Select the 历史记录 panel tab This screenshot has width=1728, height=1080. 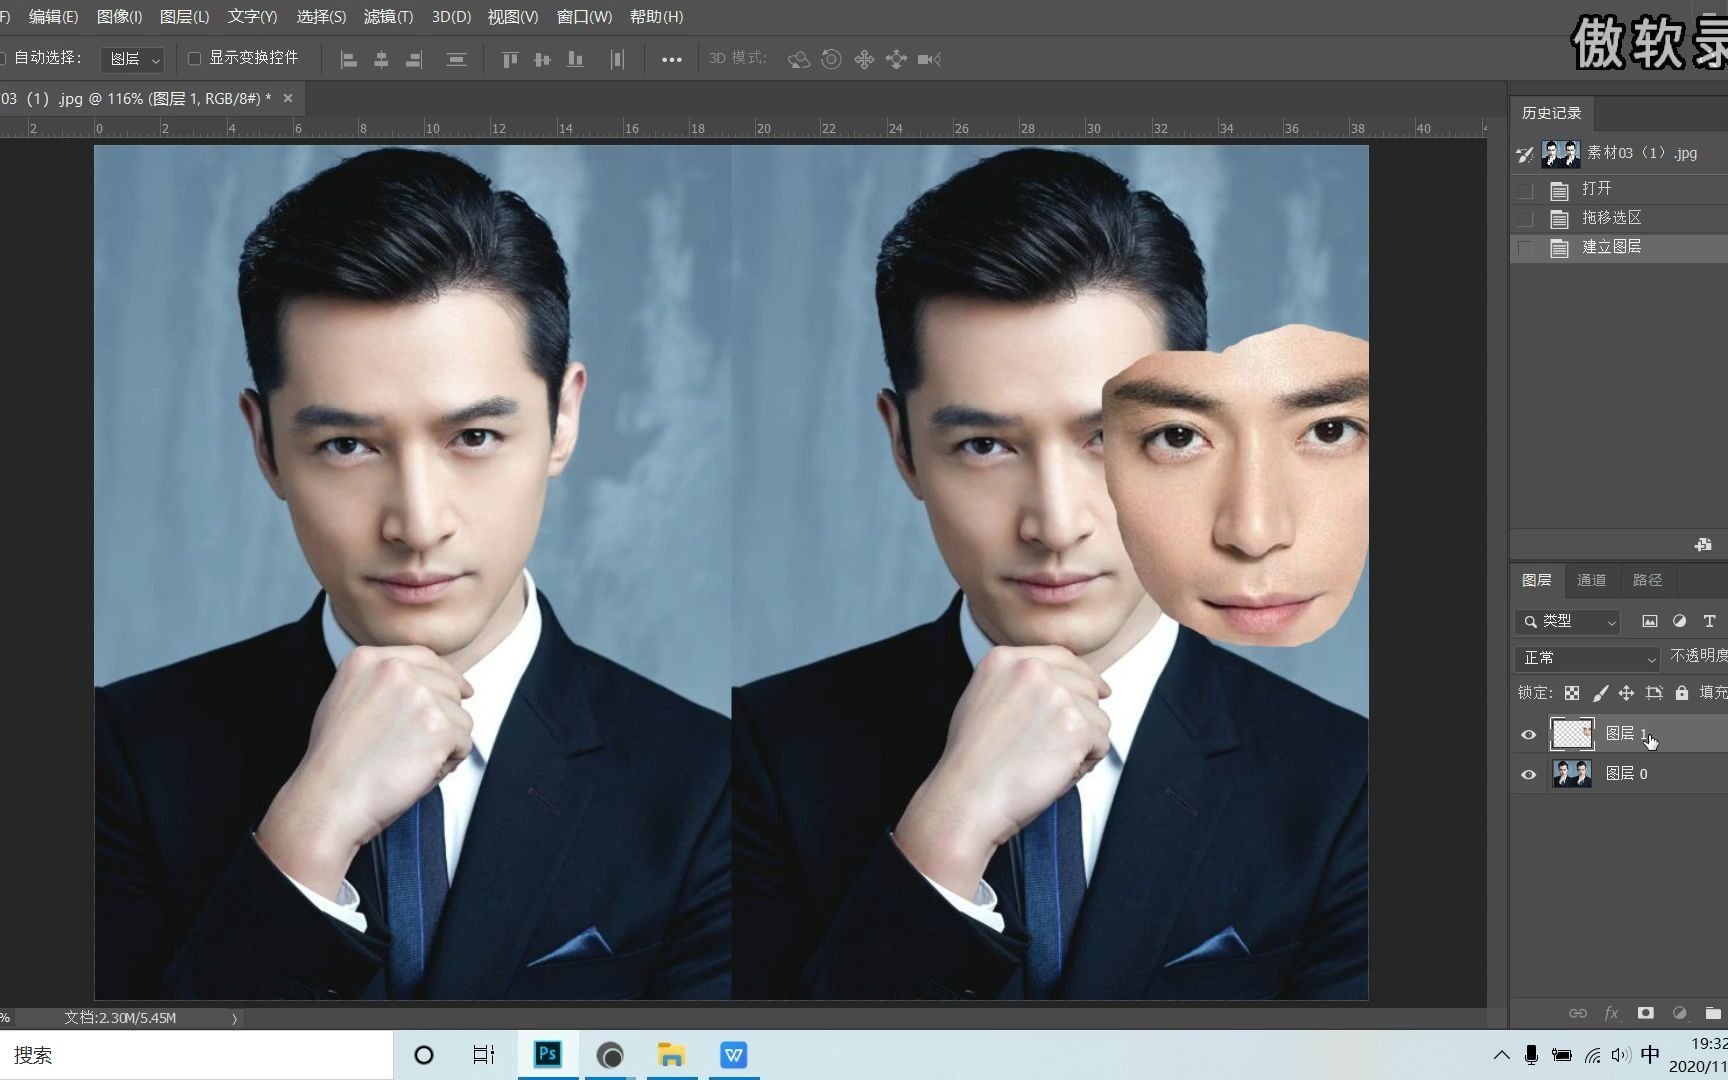coord(1551,114)
